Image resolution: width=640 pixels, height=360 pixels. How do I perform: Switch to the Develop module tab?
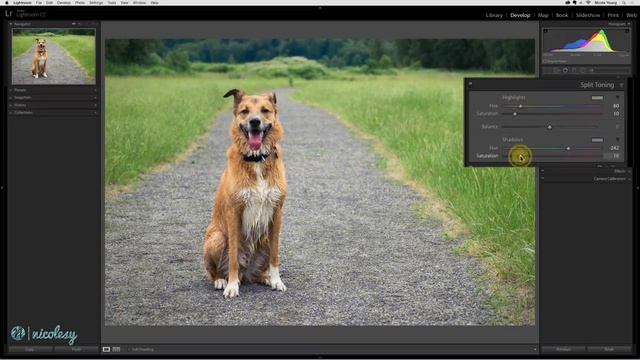[x=520, y=15]
